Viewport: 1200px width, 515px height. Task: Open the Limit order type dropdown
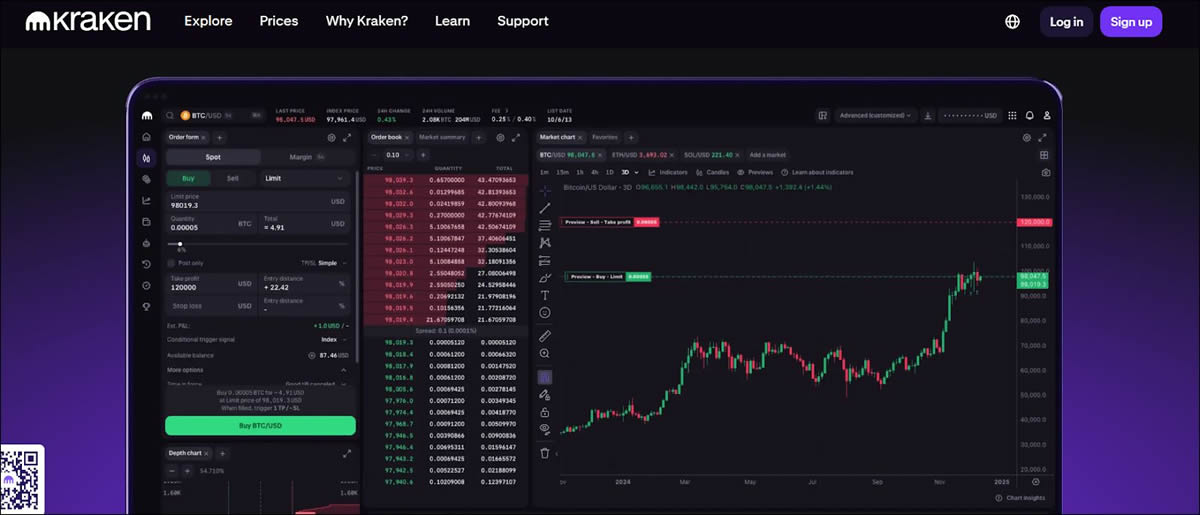click(x=304, y=178)
